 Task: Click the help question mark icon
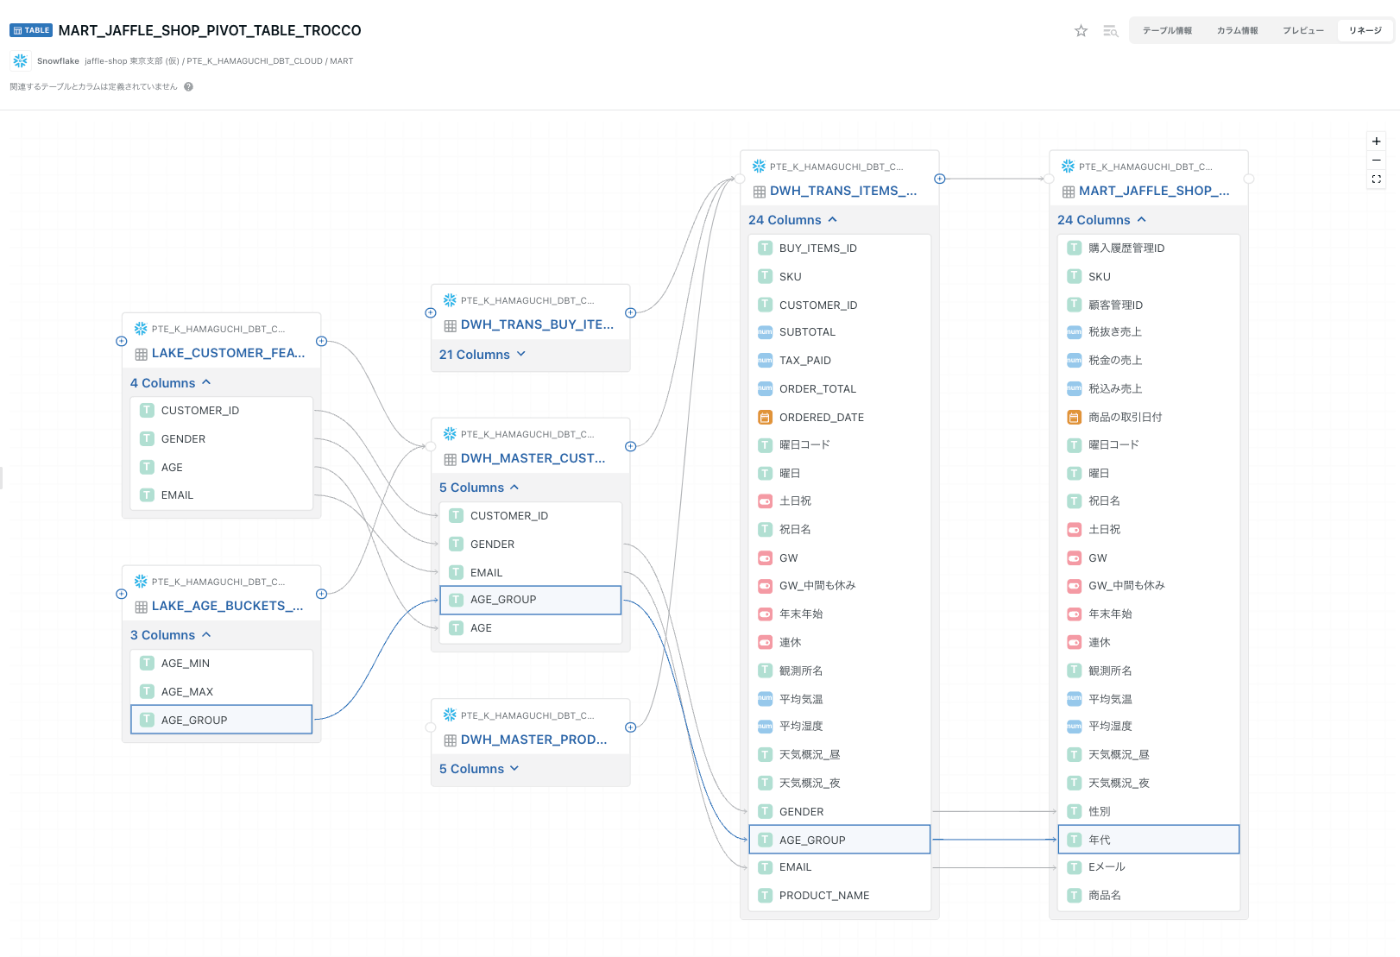(188, 87)
